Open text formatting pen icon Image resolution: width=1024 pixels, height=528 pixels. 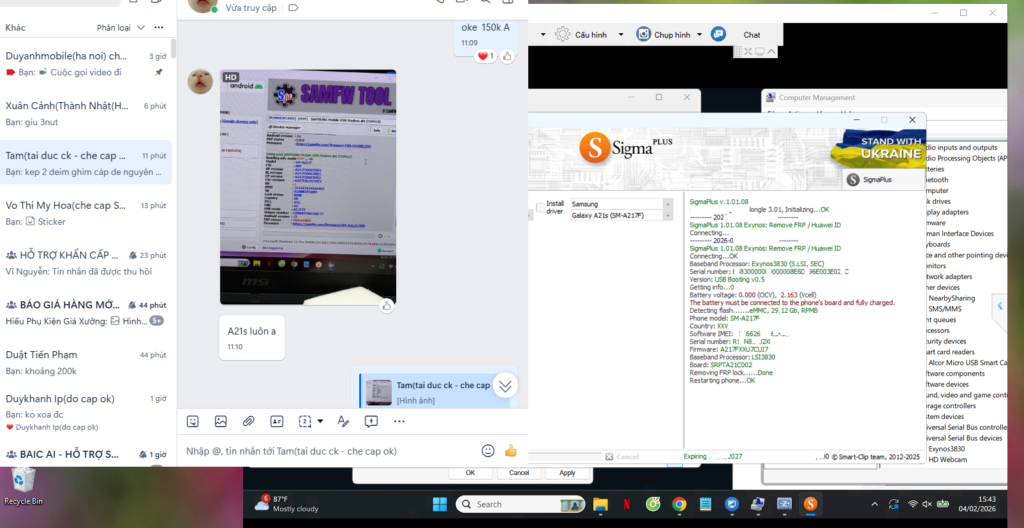(x=343, y=421)
